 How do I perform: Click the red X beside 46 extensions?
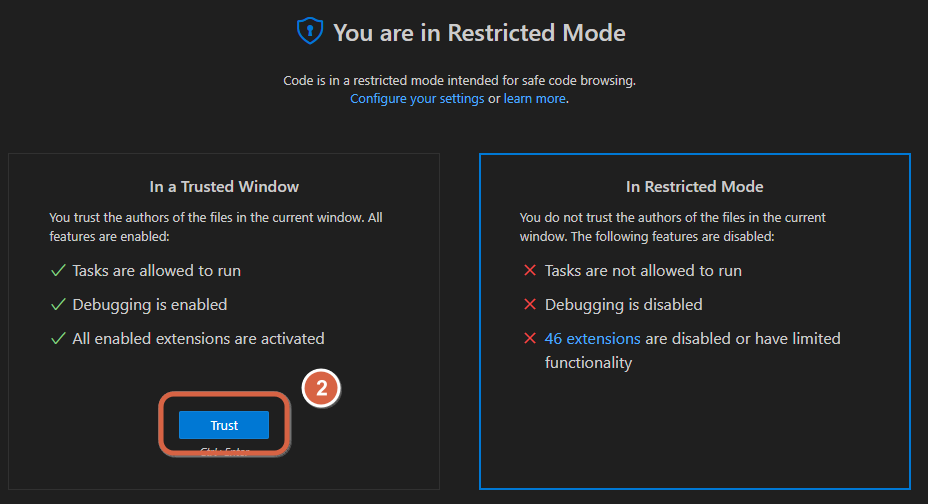coord(530,338)
